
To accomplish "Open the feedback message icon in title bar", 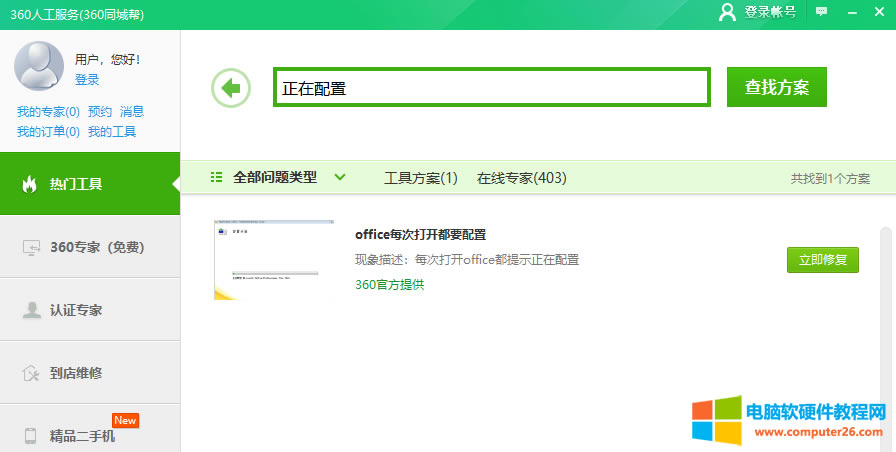I will 821,12.
